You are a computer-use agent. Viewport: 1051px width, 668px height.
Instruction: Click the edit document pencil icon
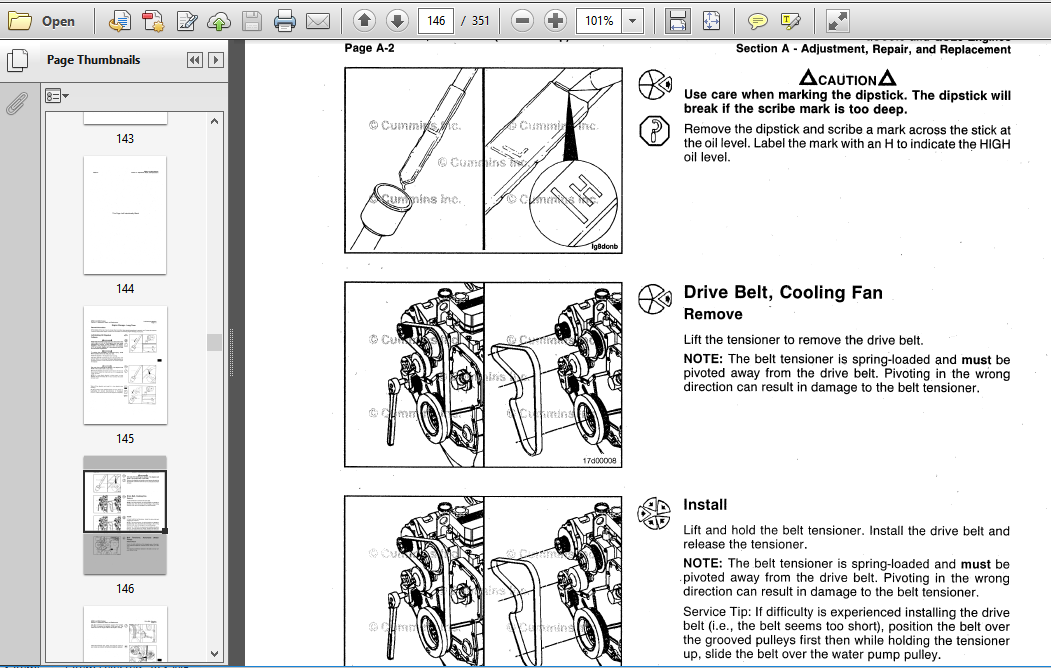click(186, 21)
